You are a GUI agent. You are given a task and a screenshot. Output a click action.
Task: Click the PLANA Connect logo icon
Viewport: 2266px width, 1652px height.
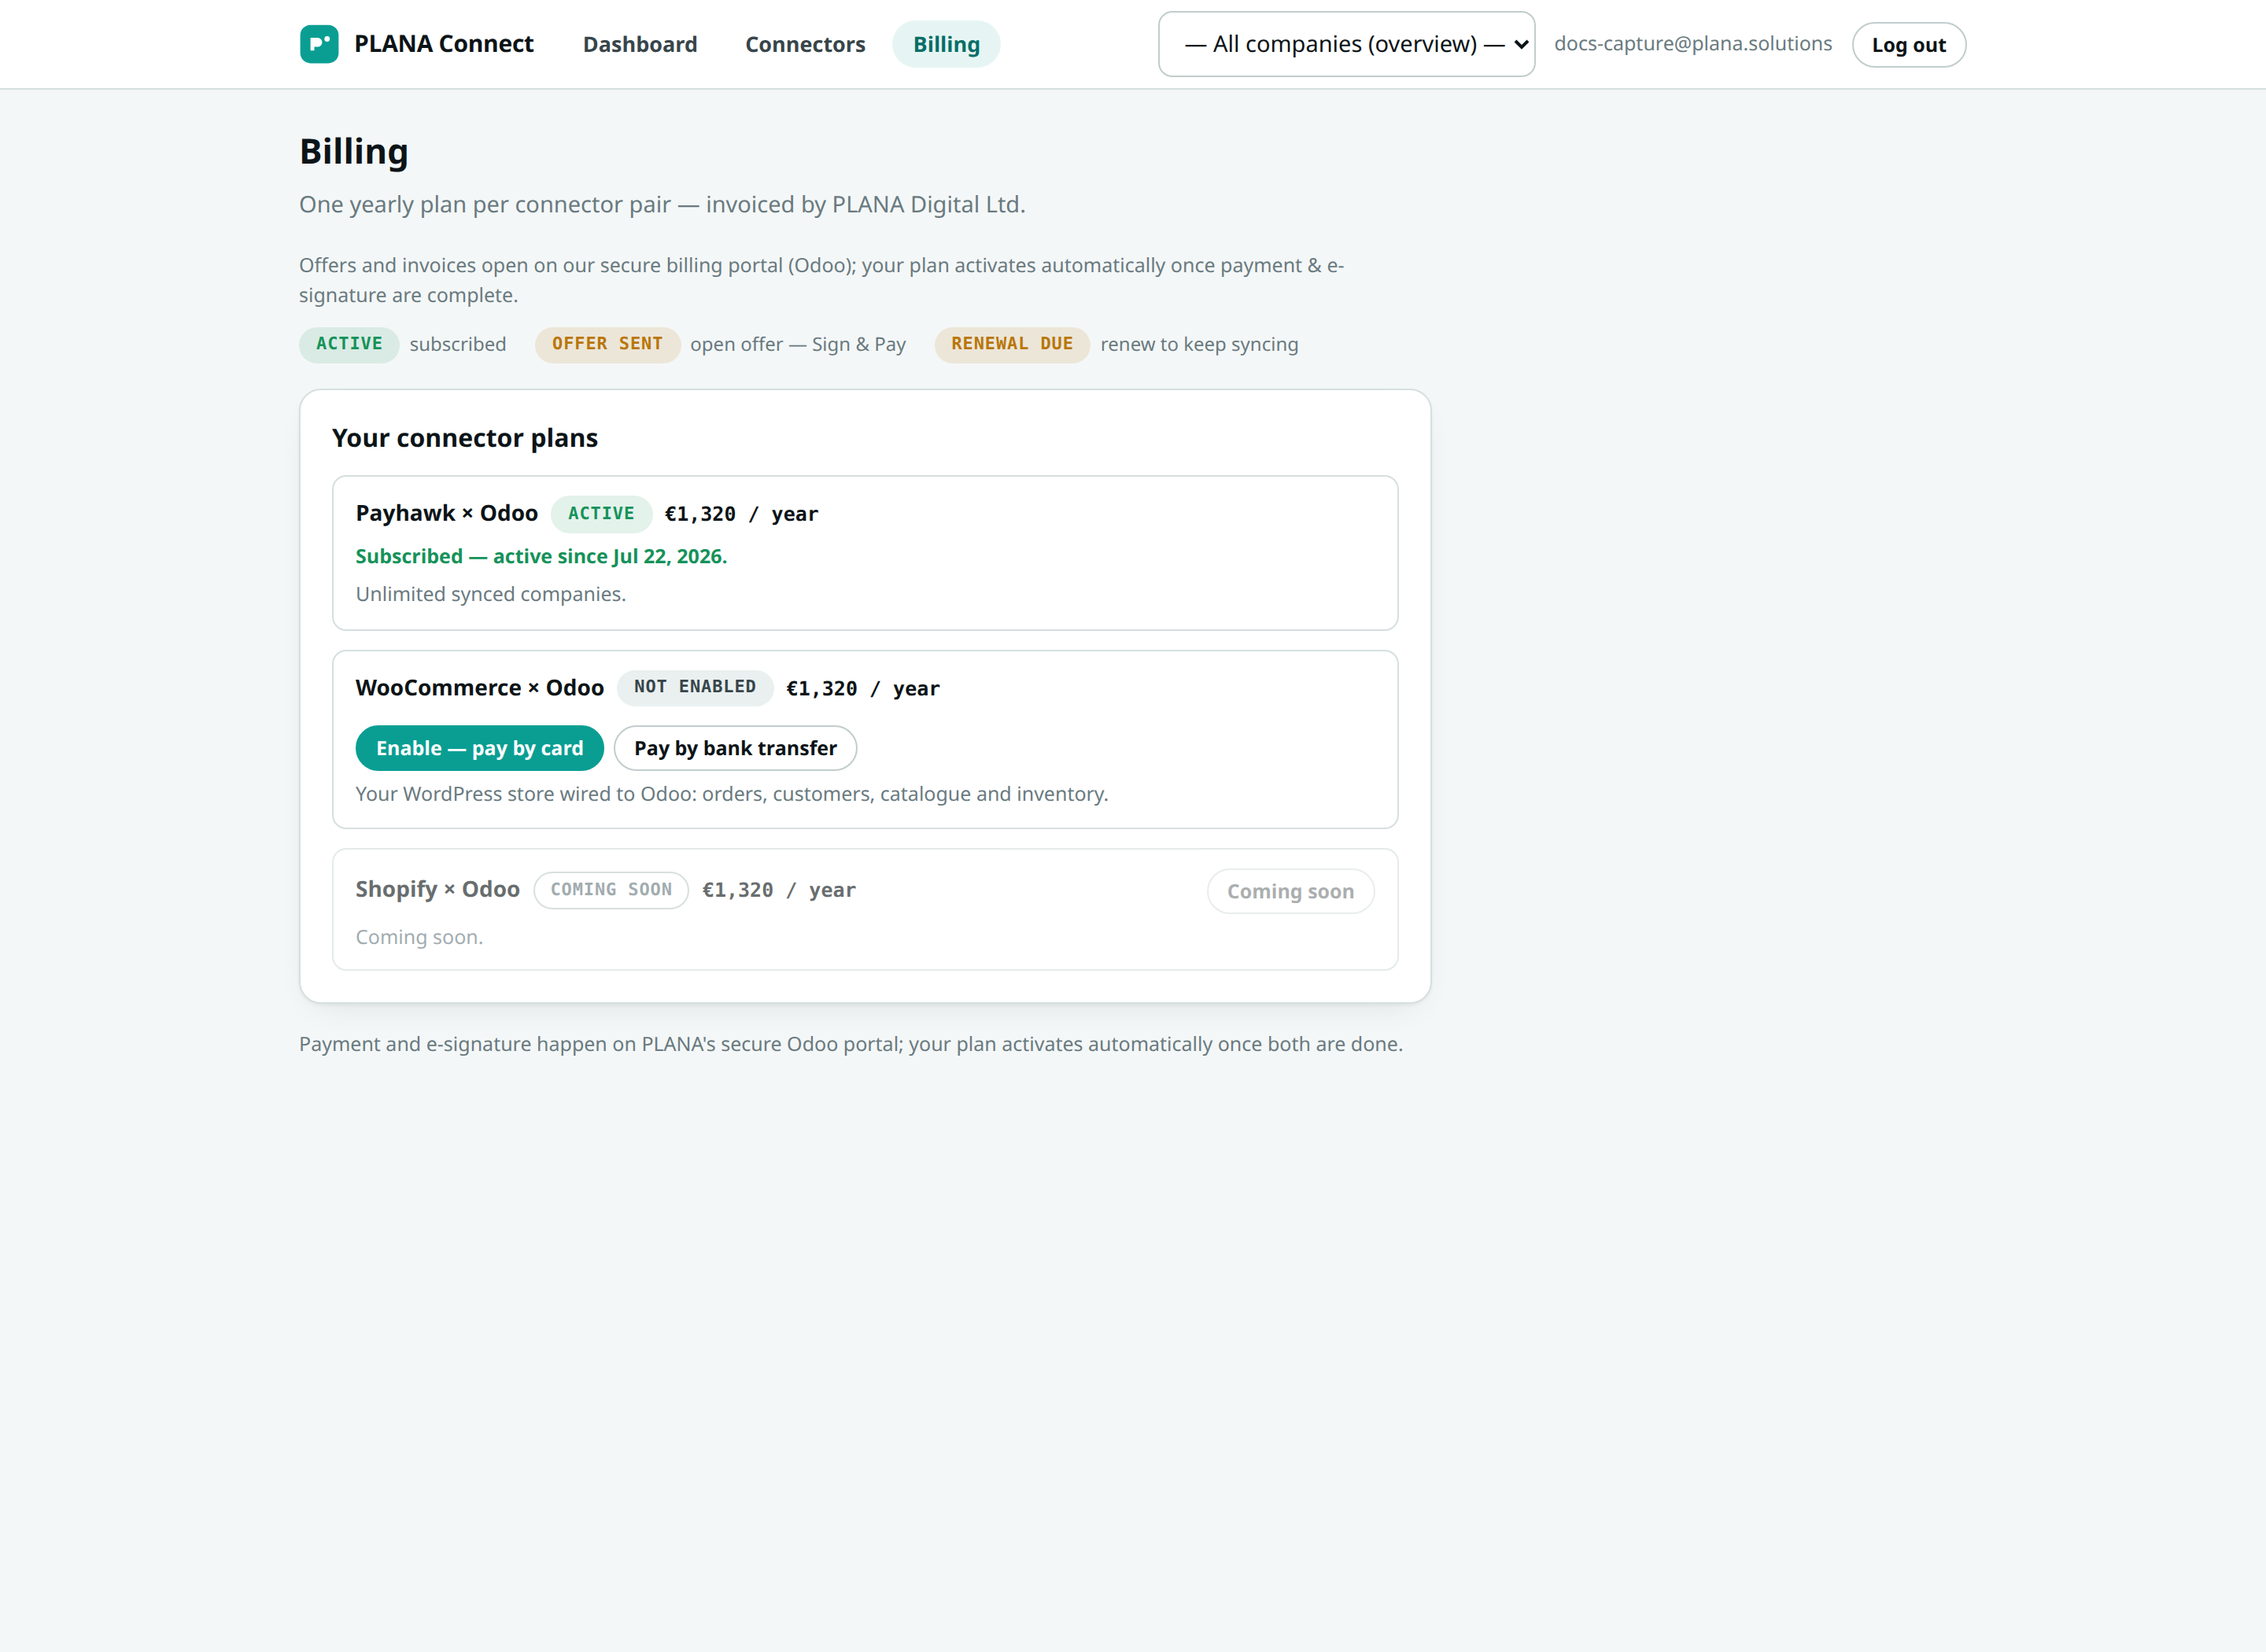click(319, 44)
